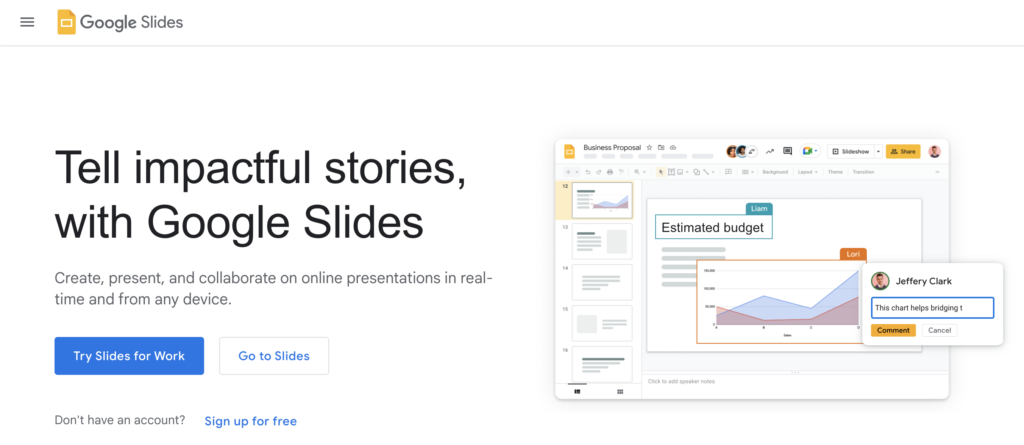The height and width of the screenshot is (445, 1024).
Task: Click the cloud save status icon
Action: pyautogui.click(x=673, y=148)
